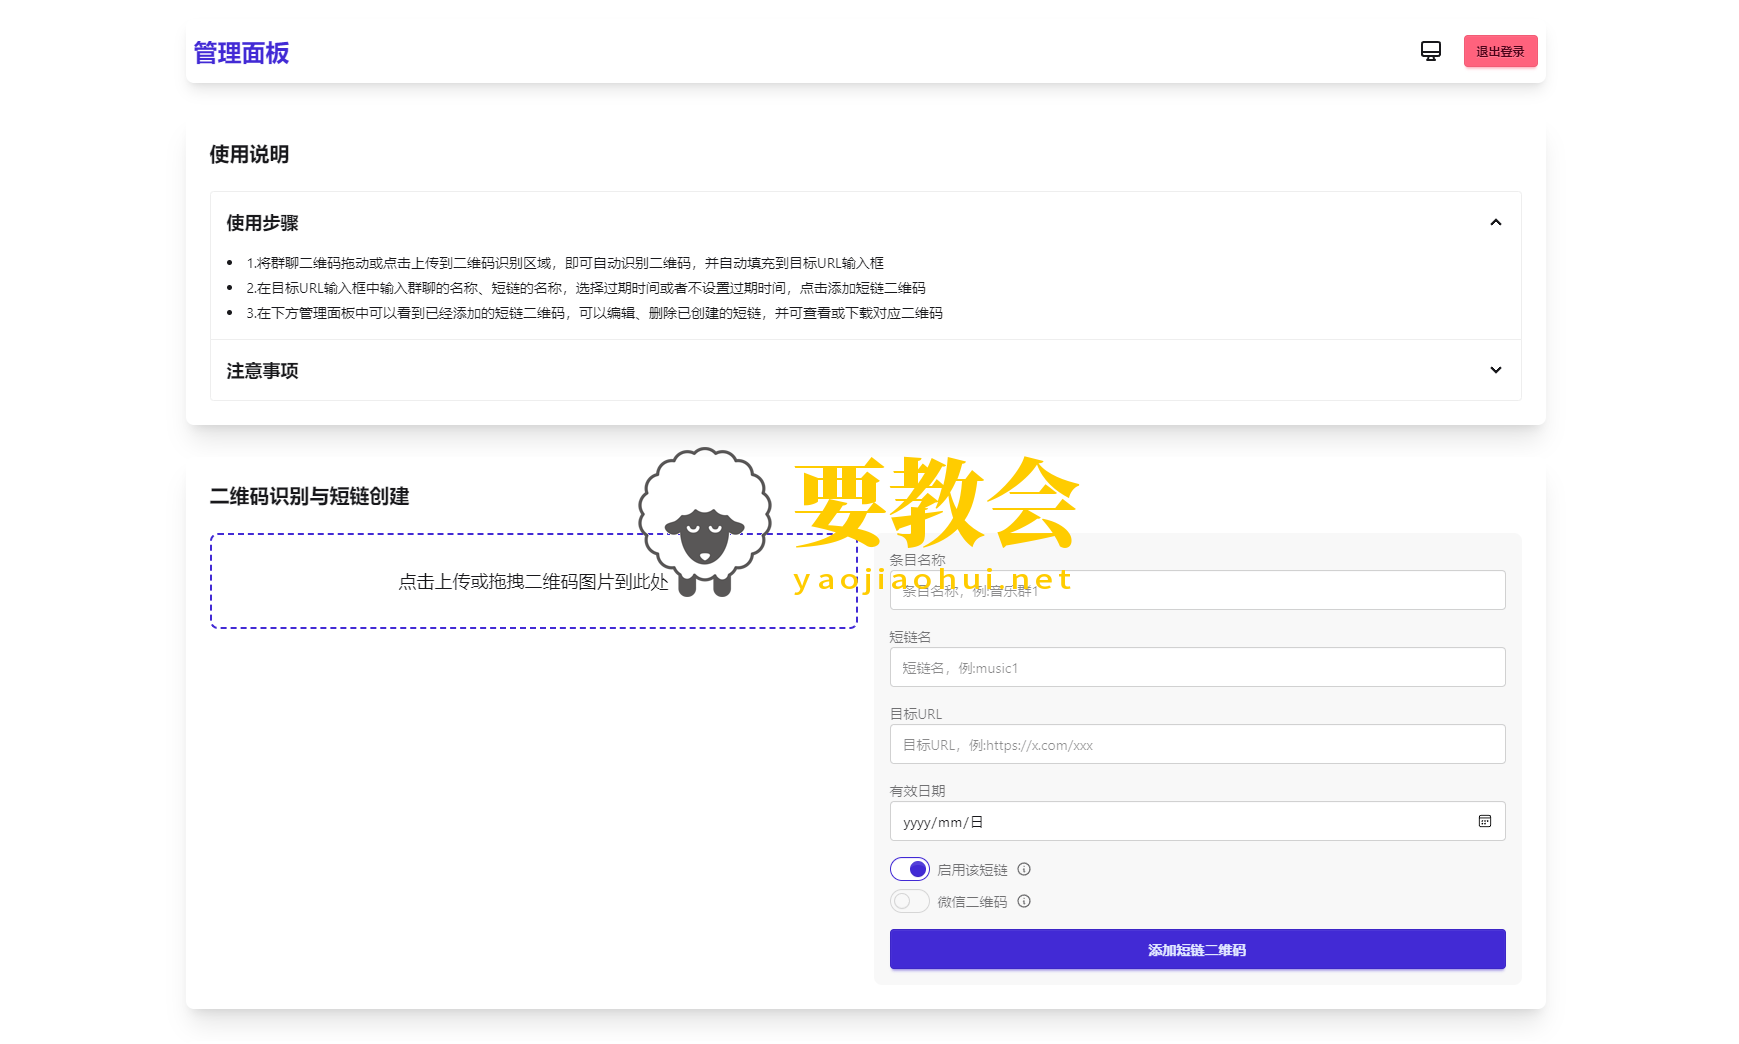
Task: Expand the 注意事项 section chevron
Action: pyautogui.click(x=1496, y=370)
